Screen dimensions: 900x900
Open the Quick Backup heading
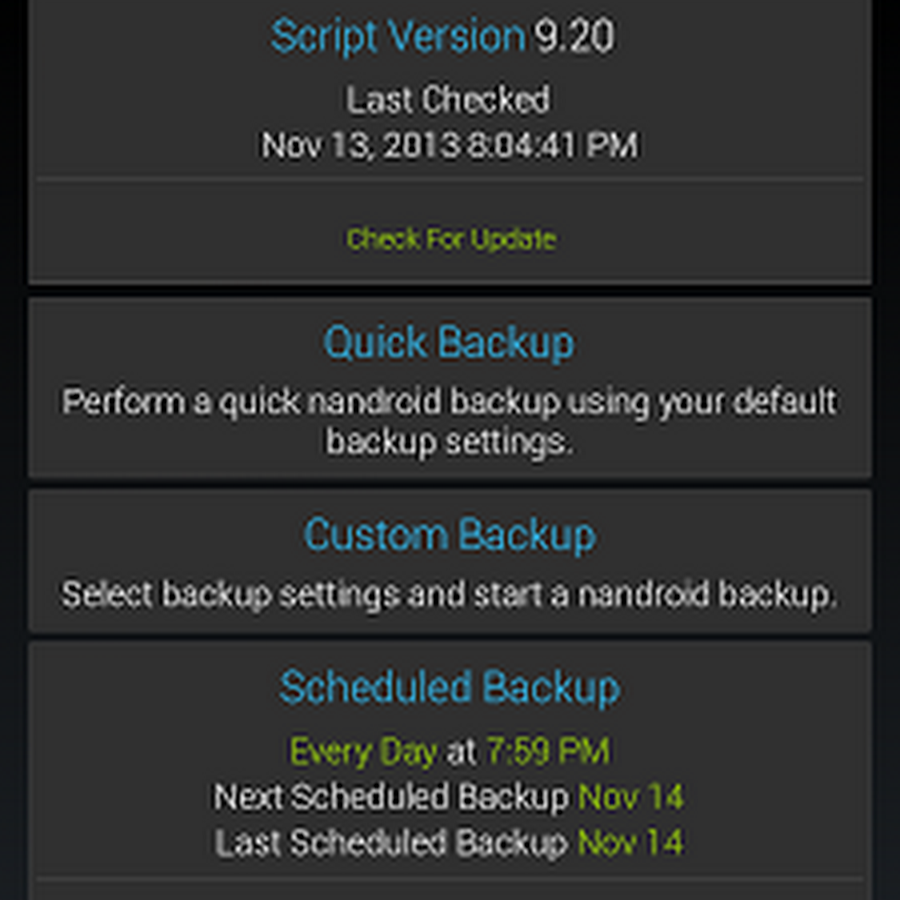pos(449,343)
